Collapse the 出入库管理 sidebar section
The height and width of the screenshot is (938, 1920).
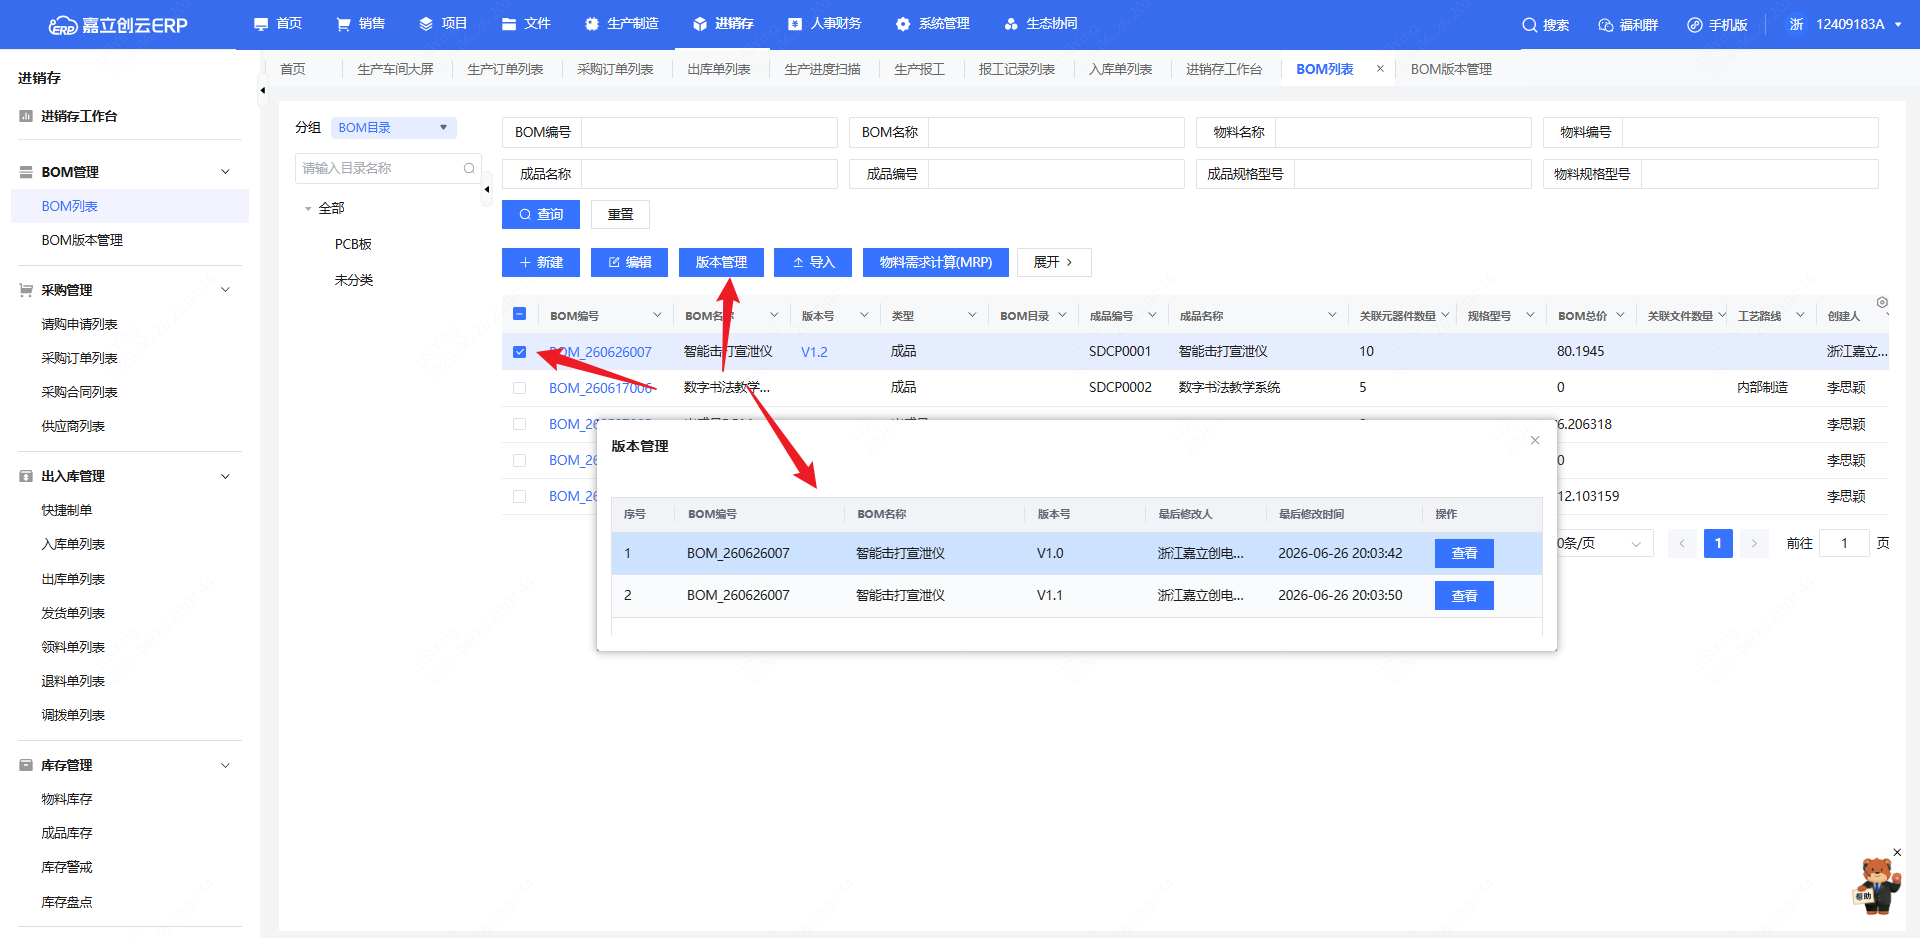[225, 476]
